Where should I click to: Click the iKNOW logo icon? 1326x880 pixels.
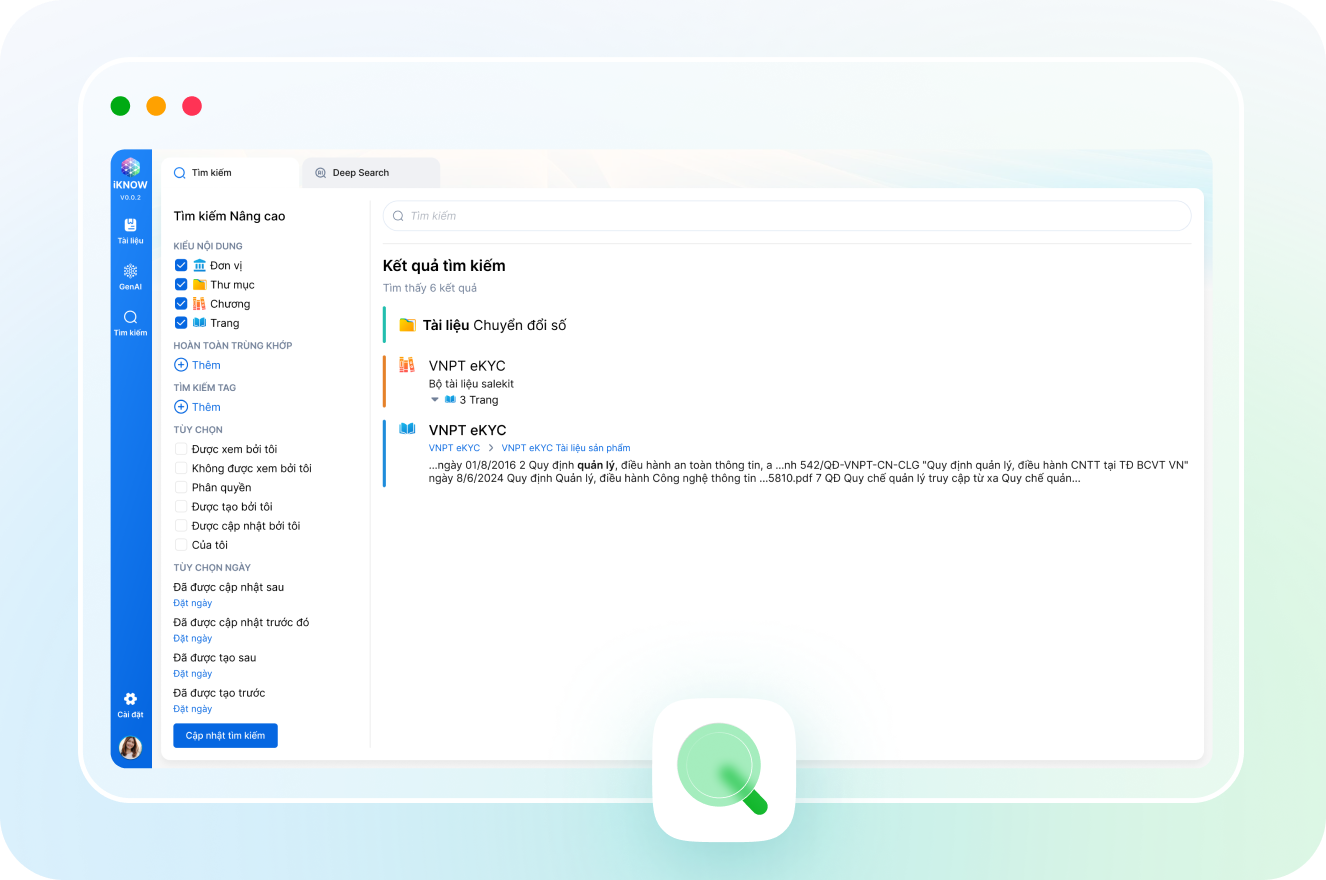pos(130,168)
